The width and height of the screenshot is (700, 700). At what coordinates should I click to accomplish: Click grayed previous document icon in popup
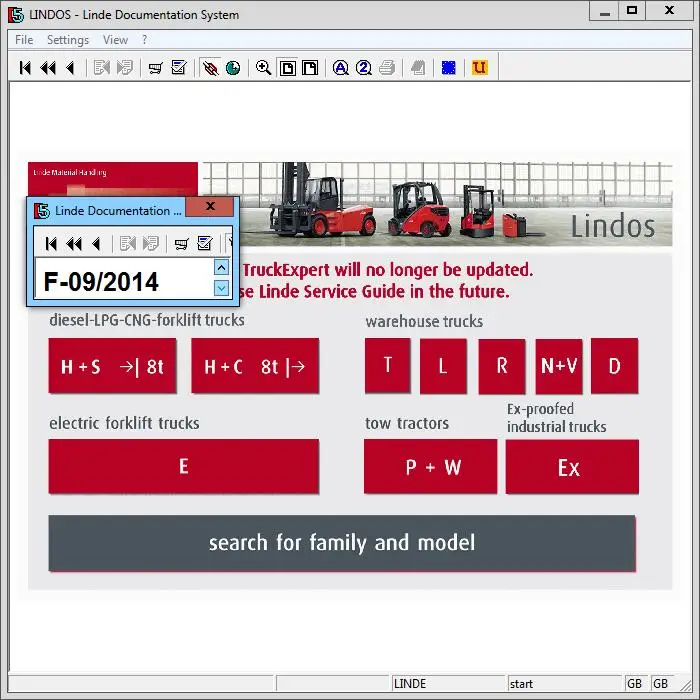[128, 244]
